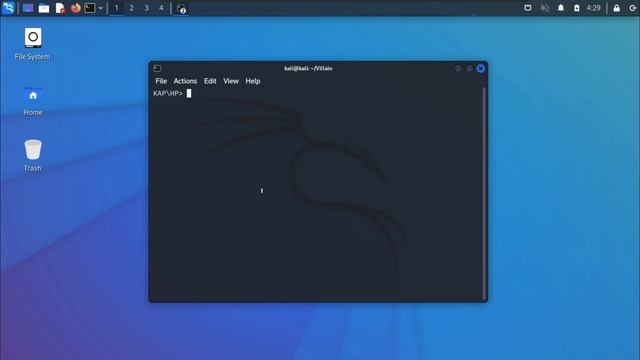This screenshot has height=360, width=640.
Task: Minimize the terminal window
Action: [x=458, y=69]
